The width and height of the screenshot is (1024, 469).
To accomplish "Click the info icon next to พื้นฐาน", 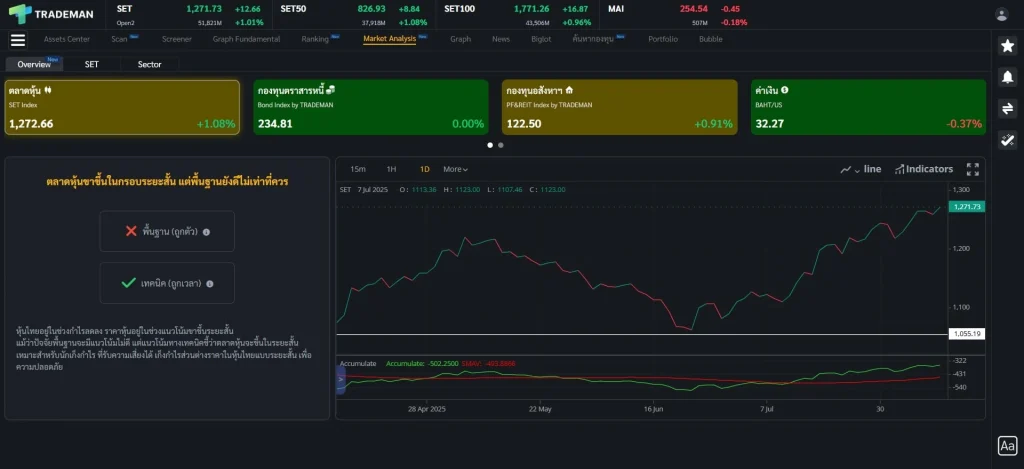I will pos(206,232).
